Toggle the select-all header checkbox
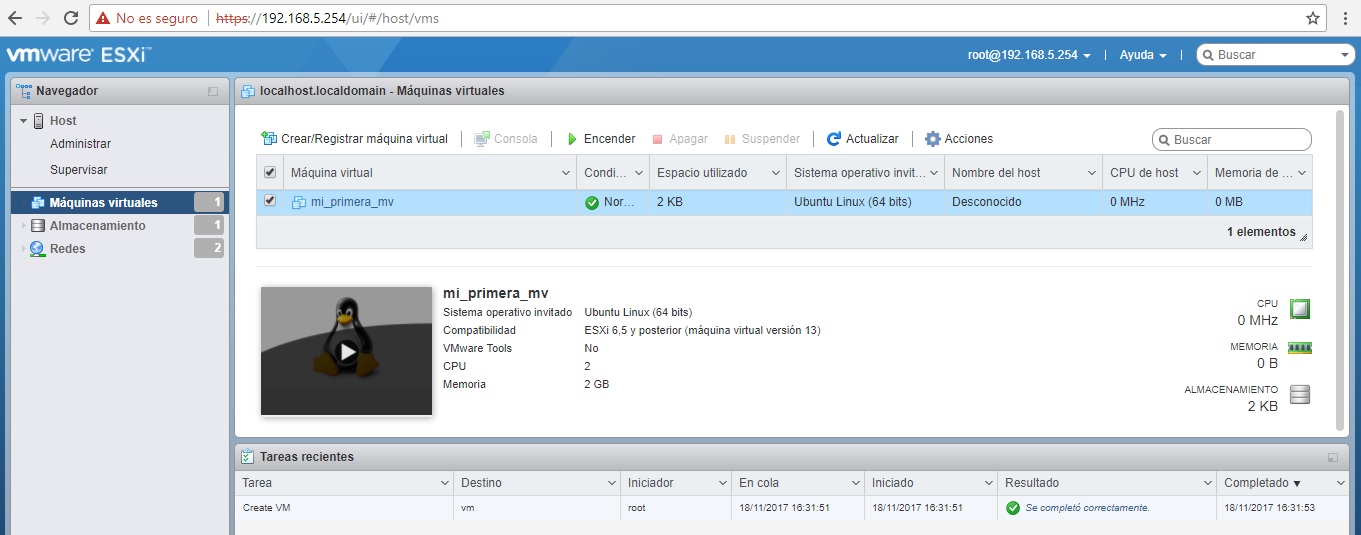The width and height of the screenshot is (1361, 535). click(x=270, y=173)
